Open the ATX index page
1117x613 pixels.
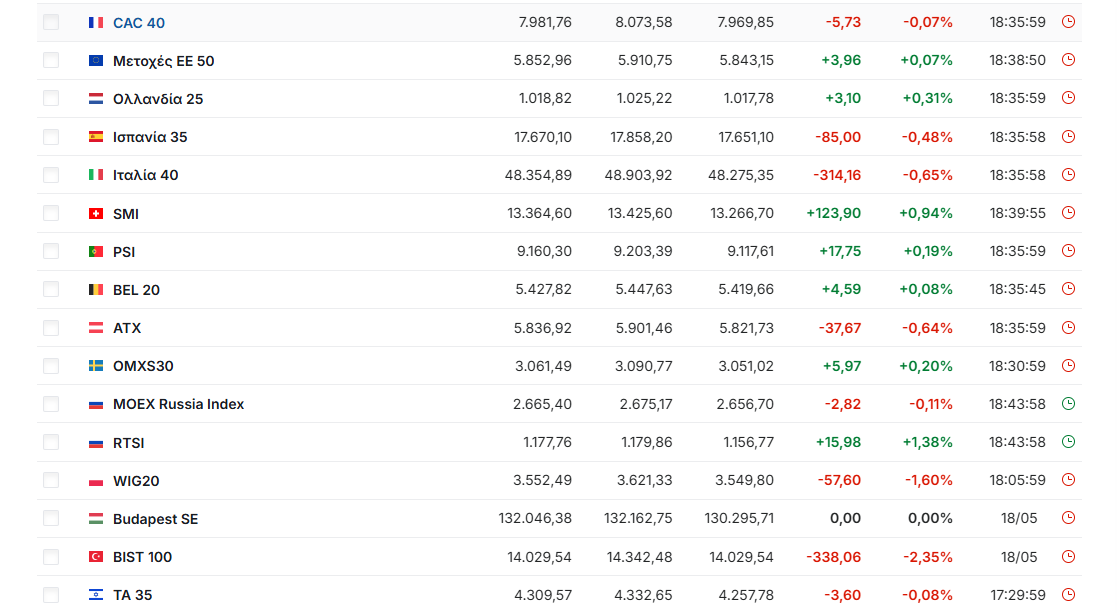(x=127, y=328)
